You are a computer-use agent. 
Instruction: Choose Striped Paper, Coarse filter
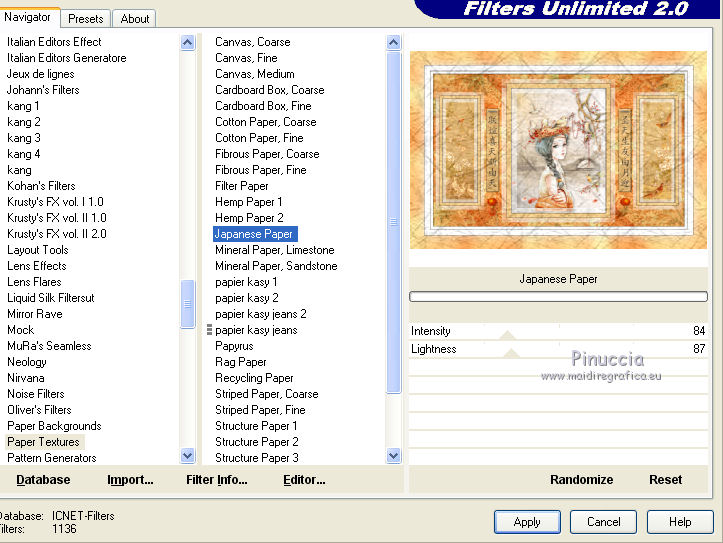[x=267, y=394]
